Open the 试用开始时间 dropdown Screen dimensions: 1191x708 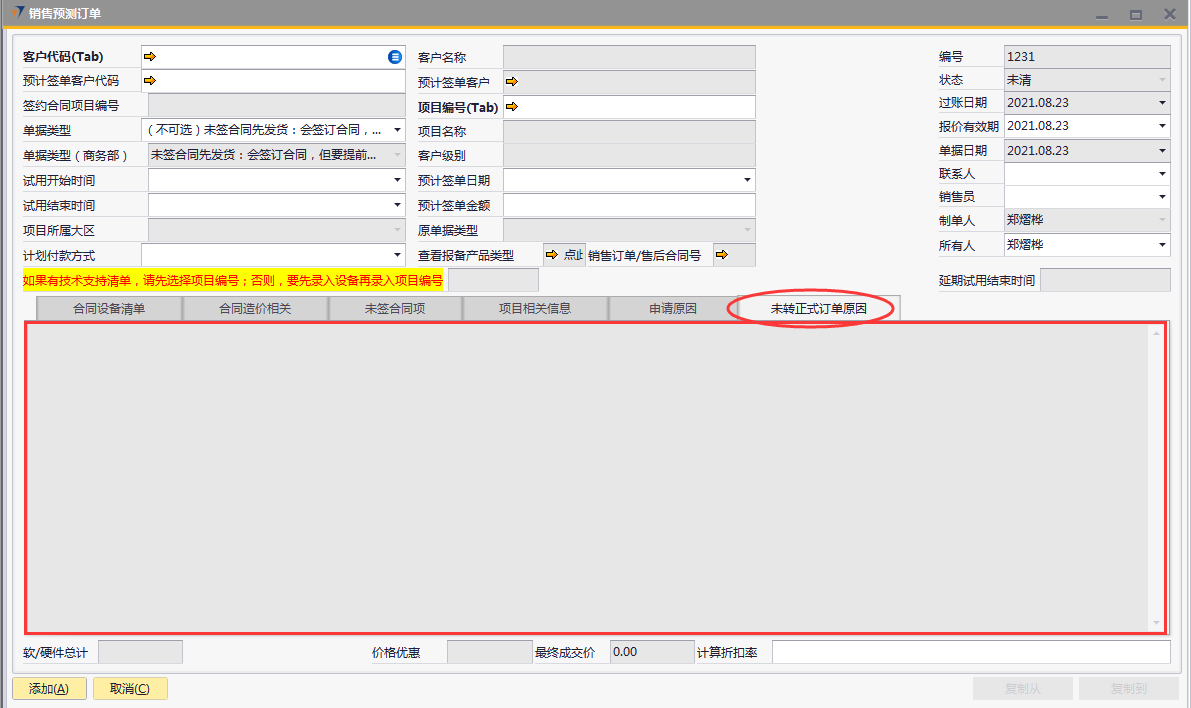coord(397,180)
